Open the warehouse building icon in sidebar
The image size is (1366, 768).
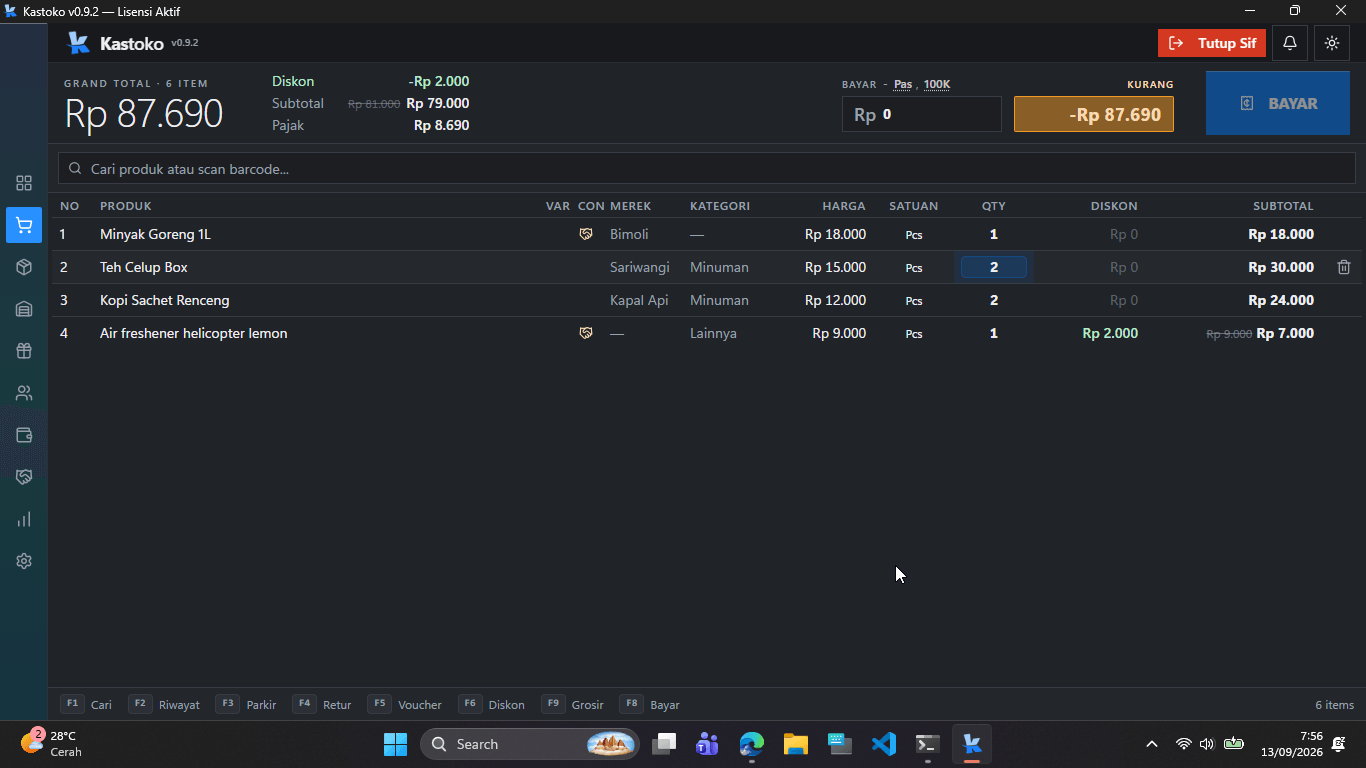click(x=24, y=309)
